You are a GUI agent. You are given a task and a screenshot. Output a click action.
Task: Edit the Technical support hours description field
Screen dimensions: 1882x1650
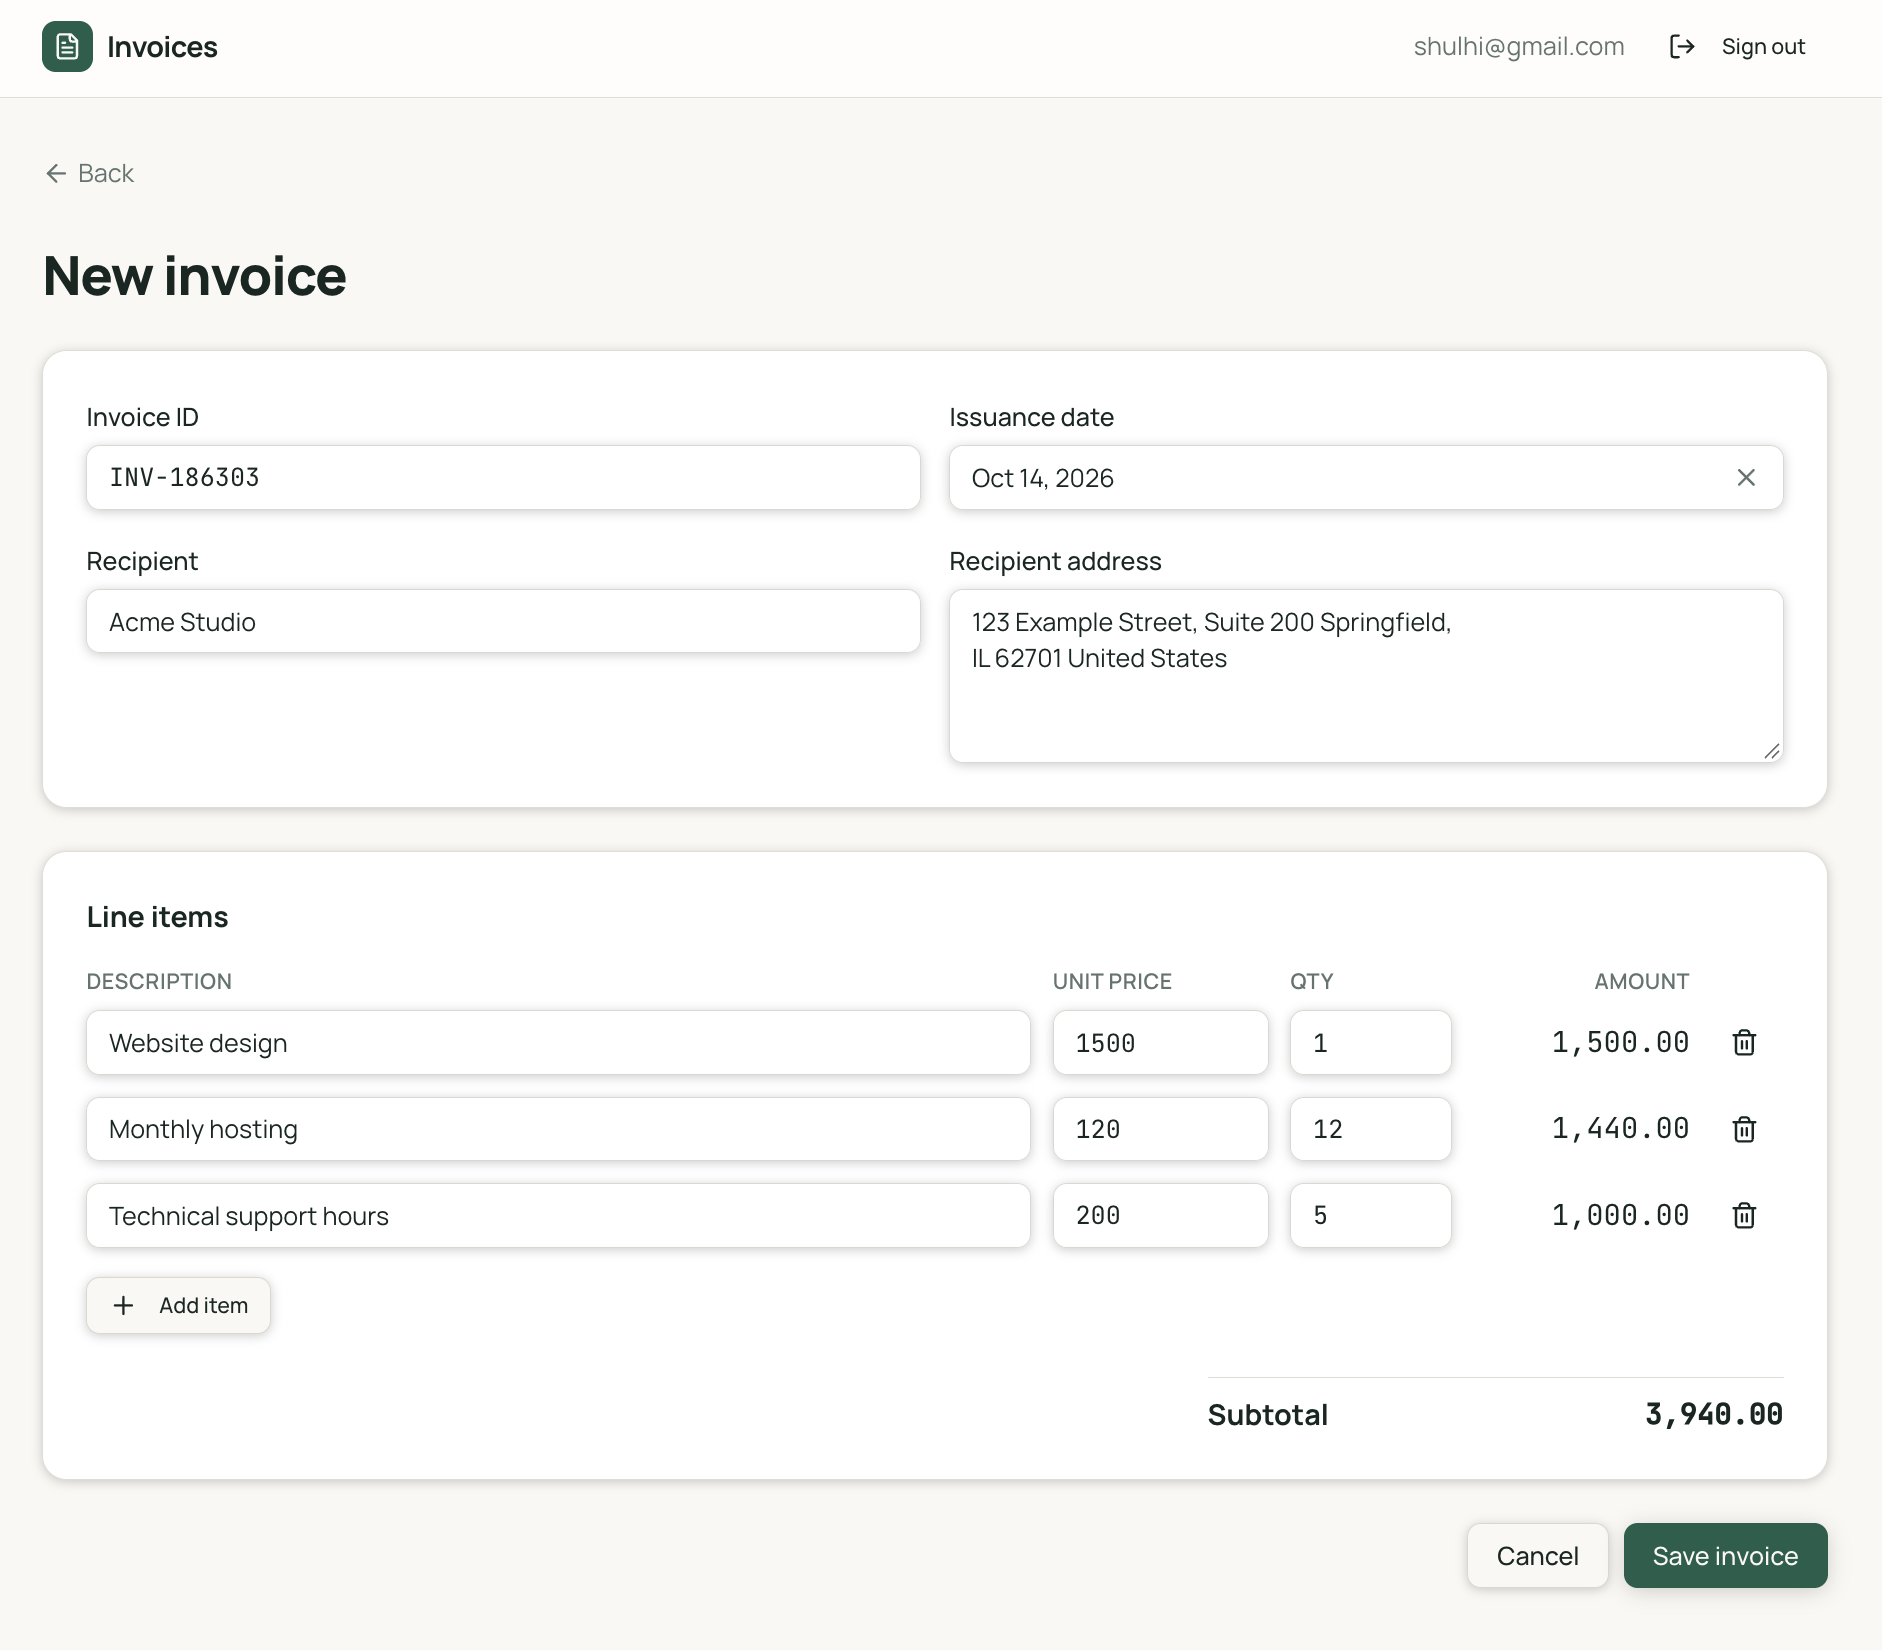[x=558, y=1215]
